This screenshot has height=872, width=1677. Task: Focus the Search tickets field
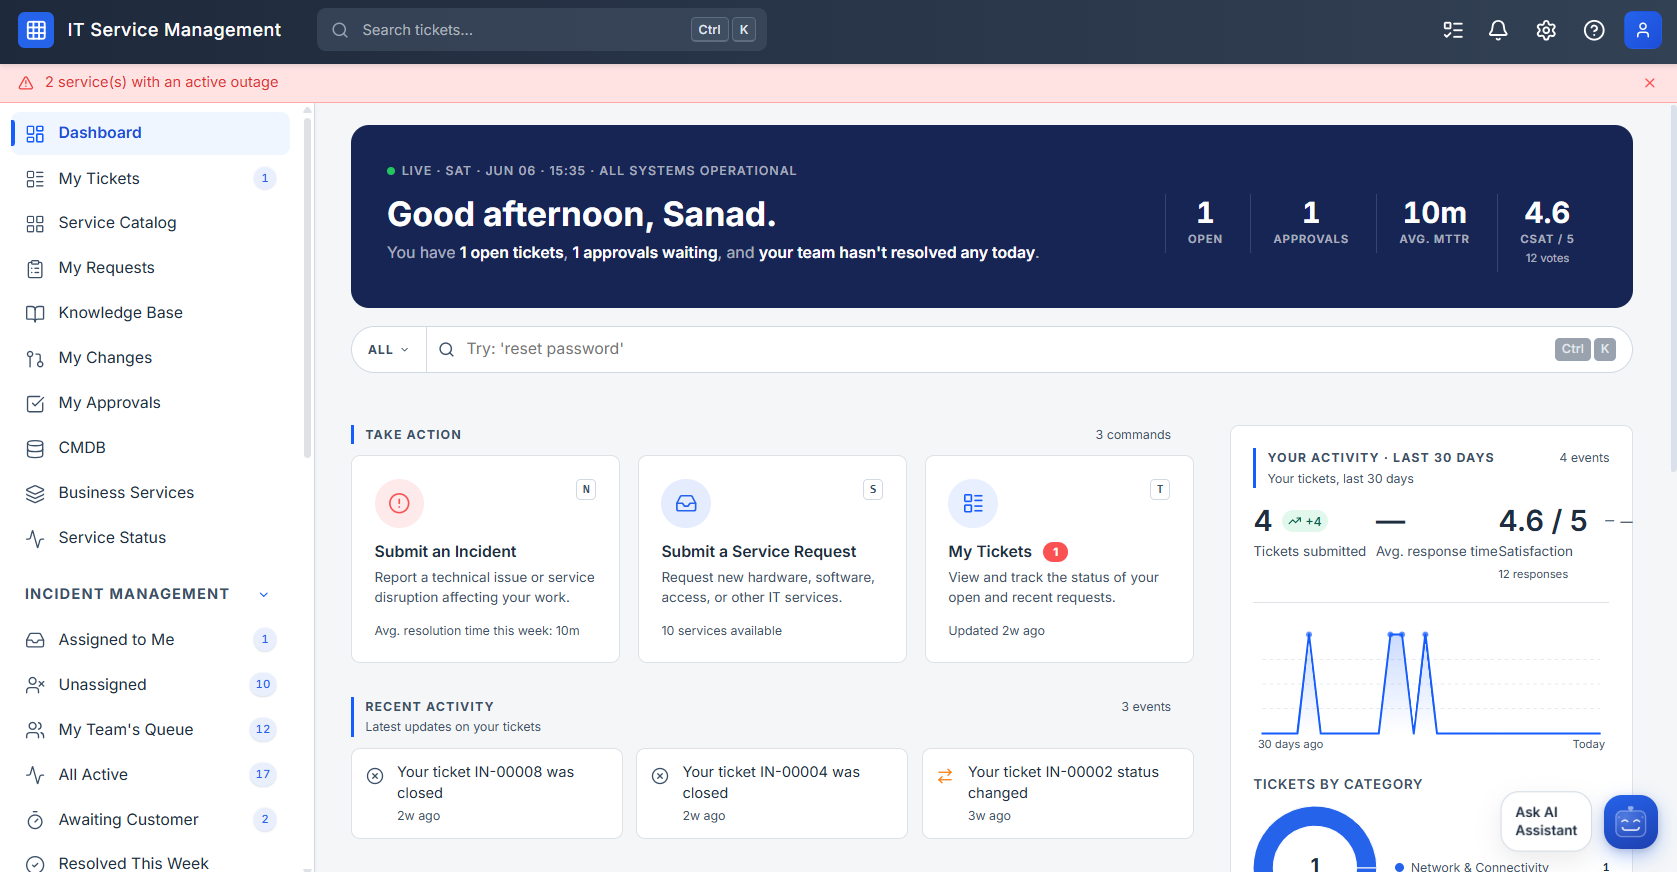[542, 30]
